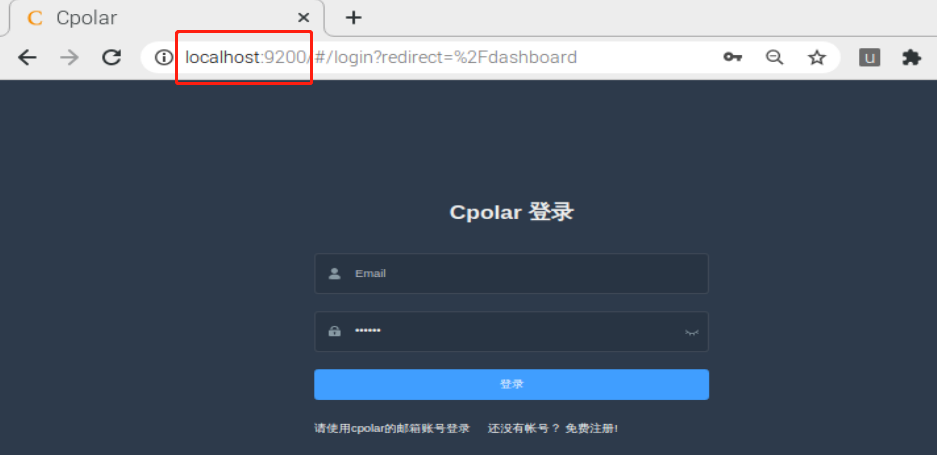Click the zoom magnifier icon in address bar
Screen dimensions: 937x455
(774, 57)
